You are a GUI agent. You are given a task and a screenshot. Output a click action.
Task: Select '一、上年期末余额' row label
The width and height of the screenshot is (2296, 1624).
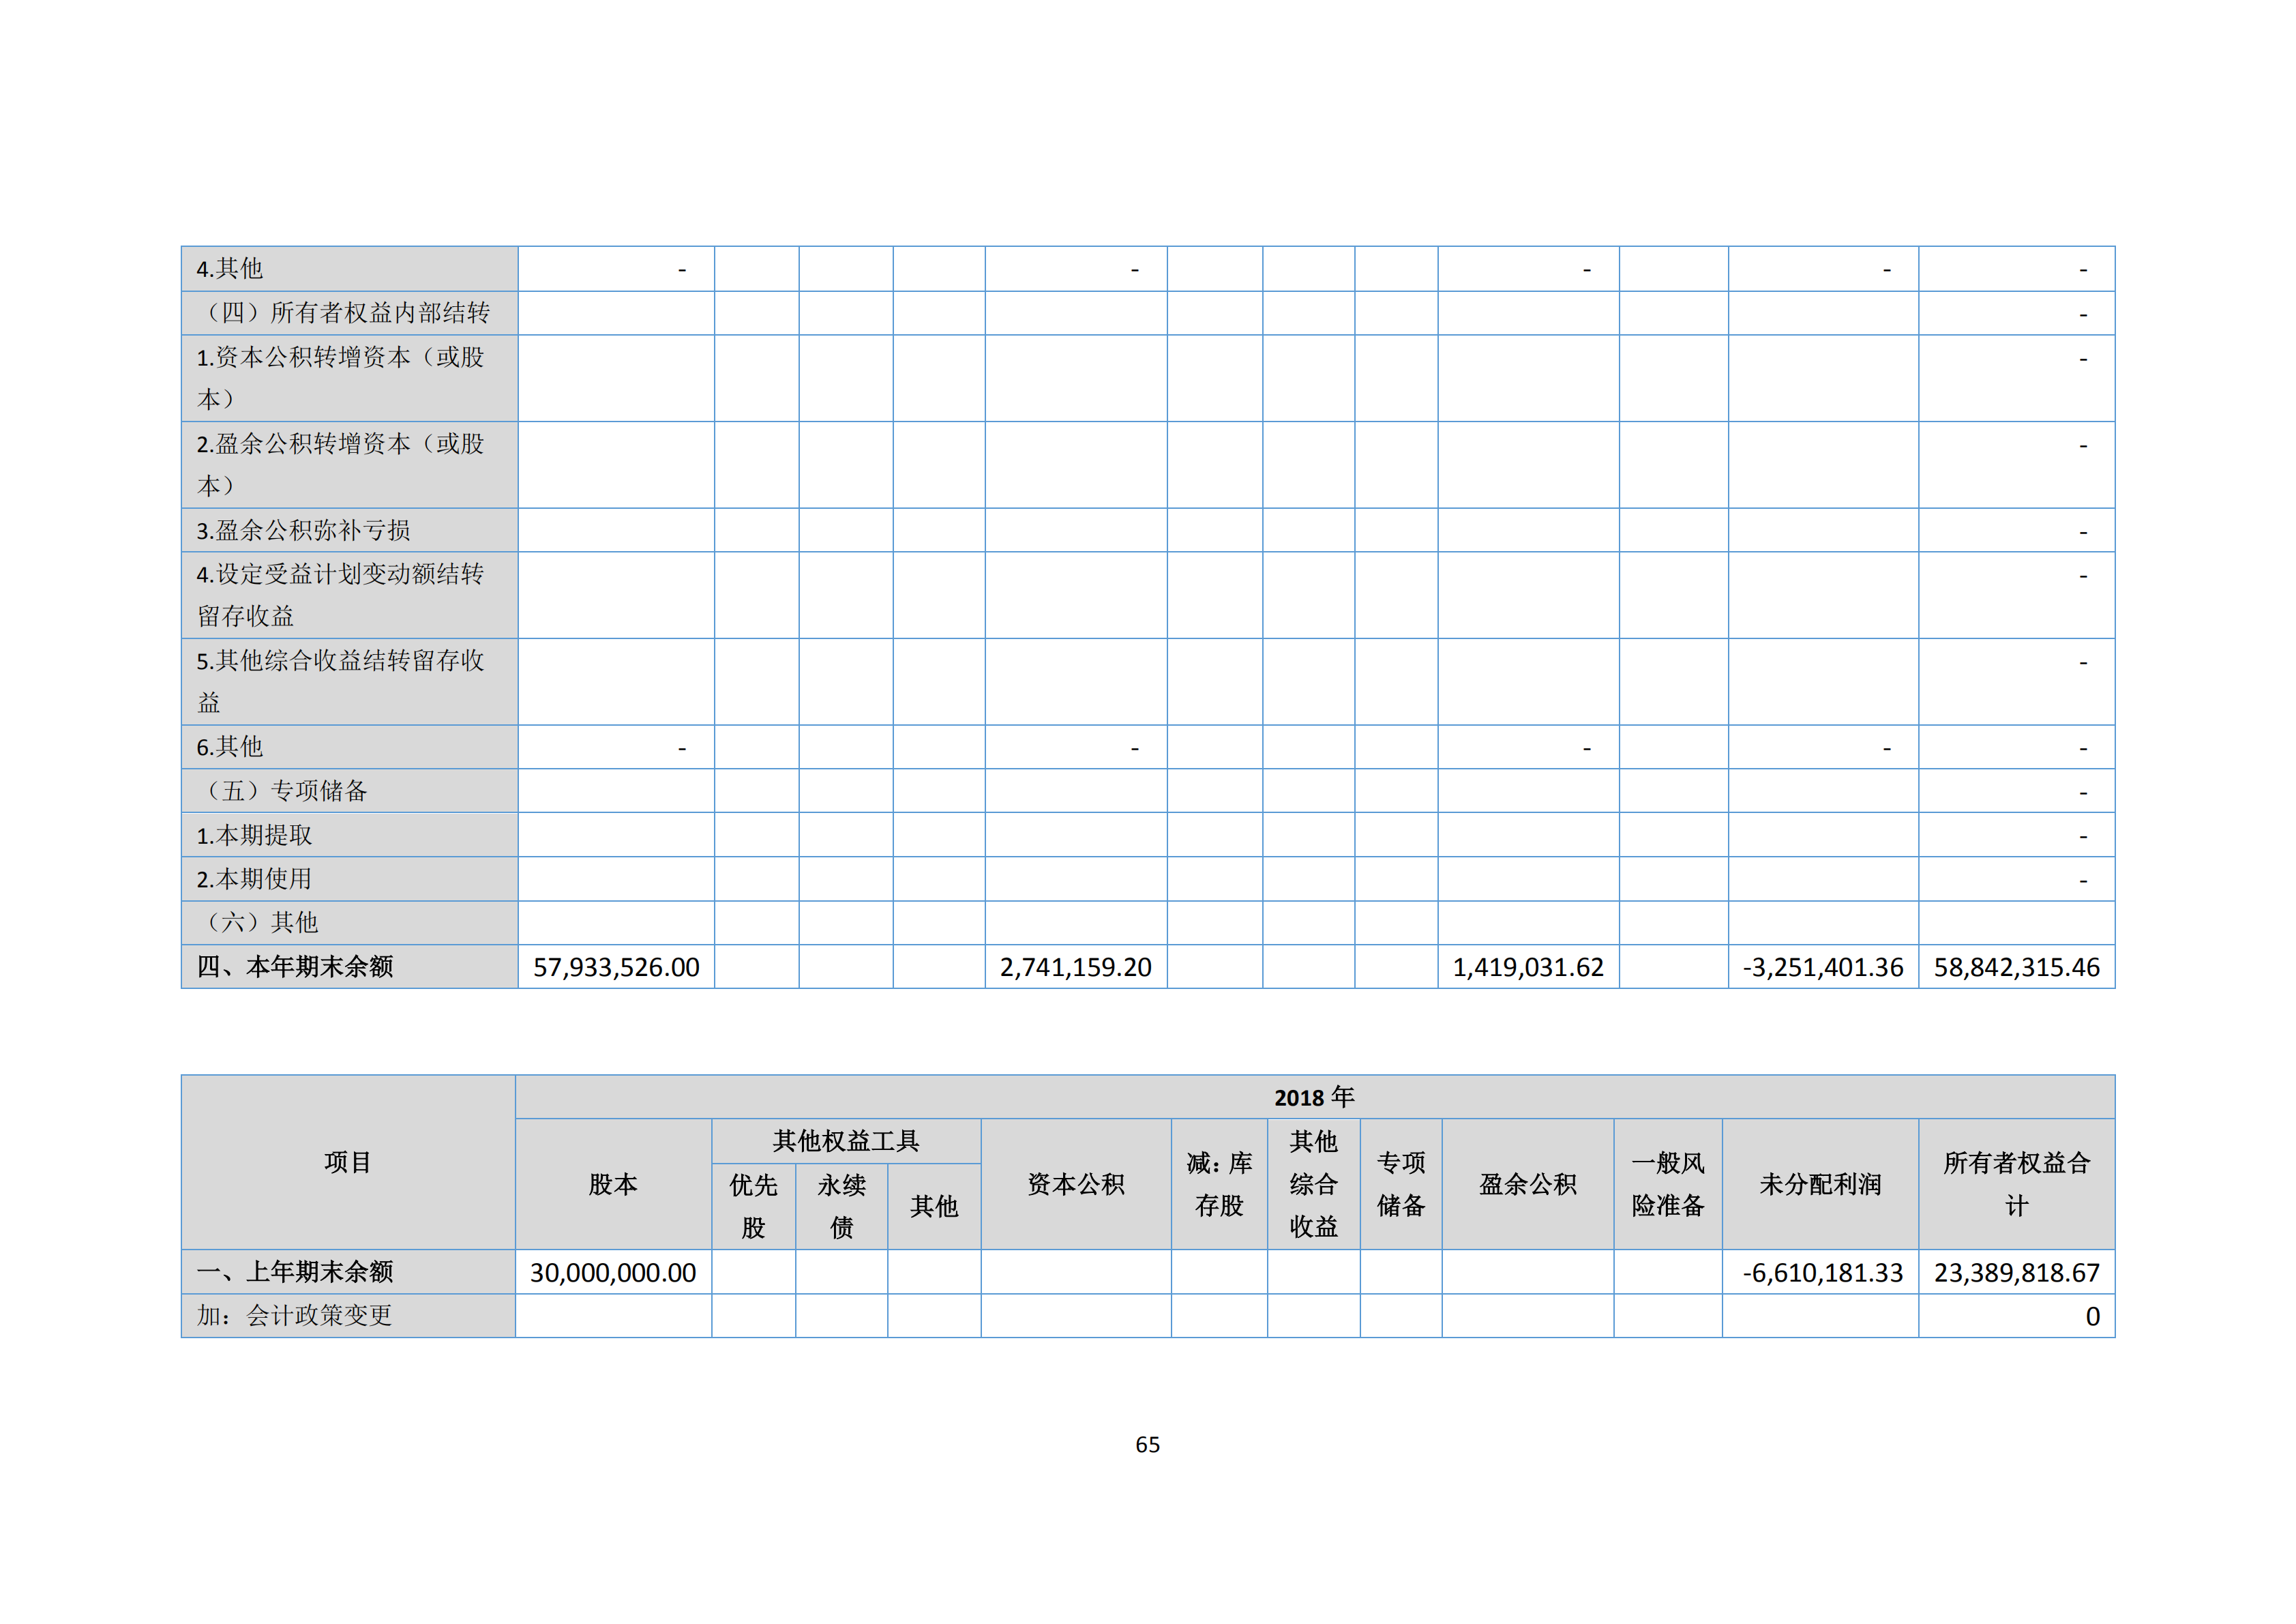coord(295,1272)
